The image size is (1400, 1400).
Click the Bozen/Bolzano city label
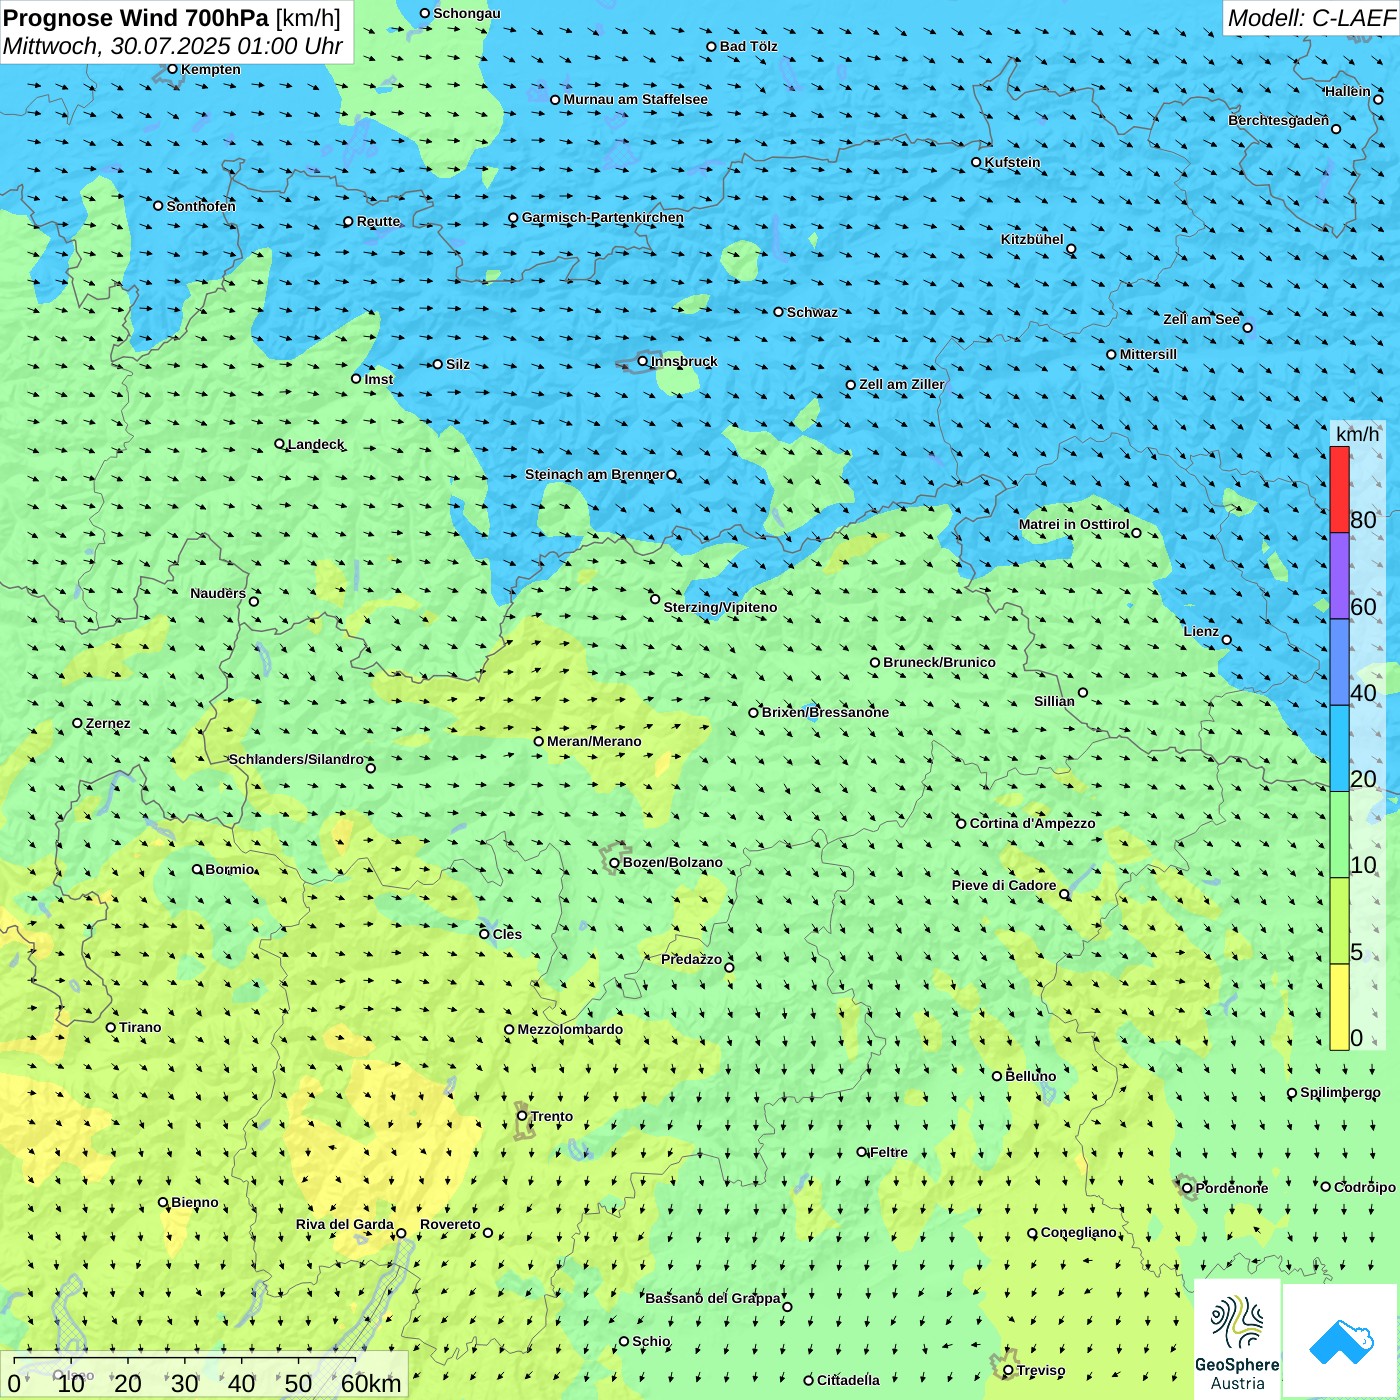click(x=672, y=862)
